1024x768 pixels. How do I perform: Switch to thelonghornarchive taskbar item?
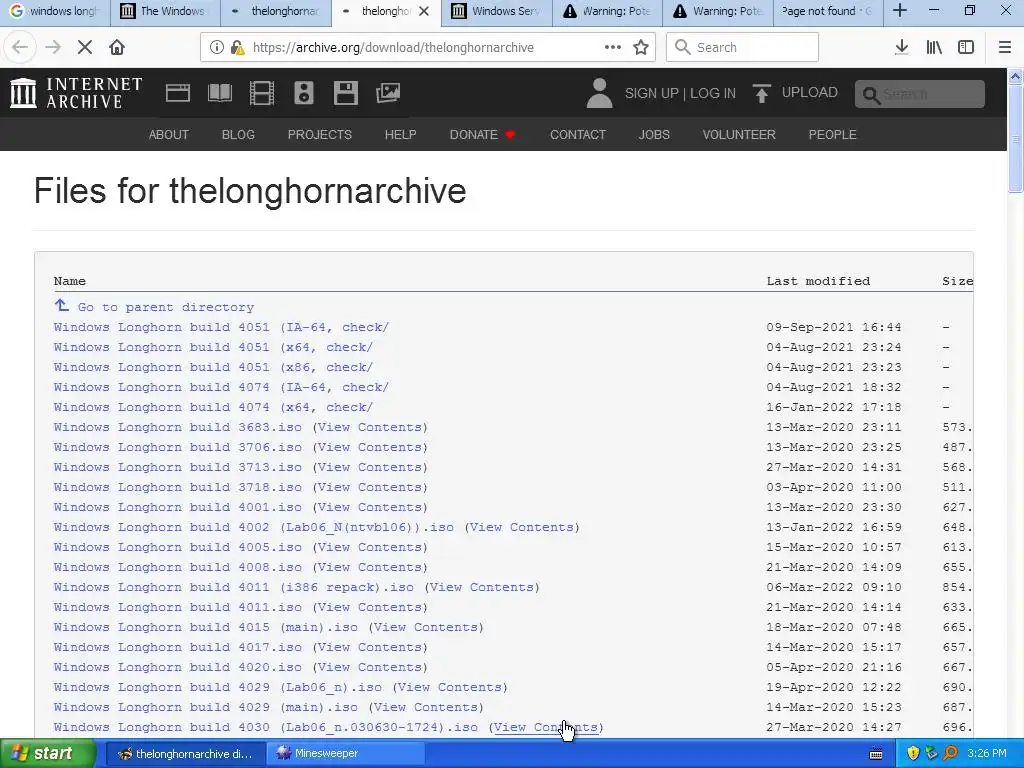tap(185, 753)
